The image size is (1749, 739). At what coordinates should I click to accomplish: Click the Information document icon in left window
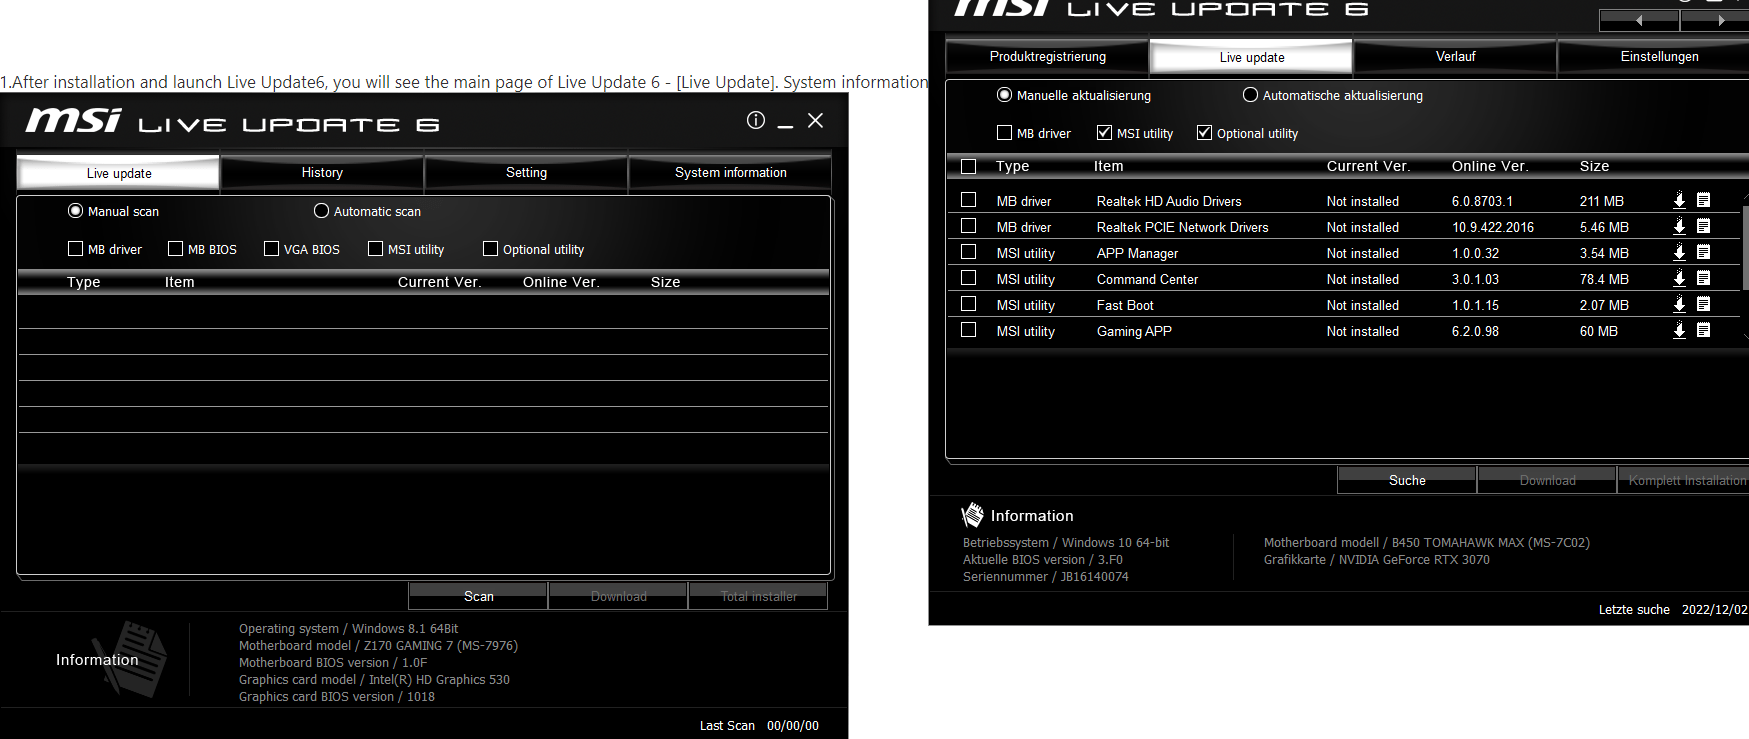coord(133,658)
